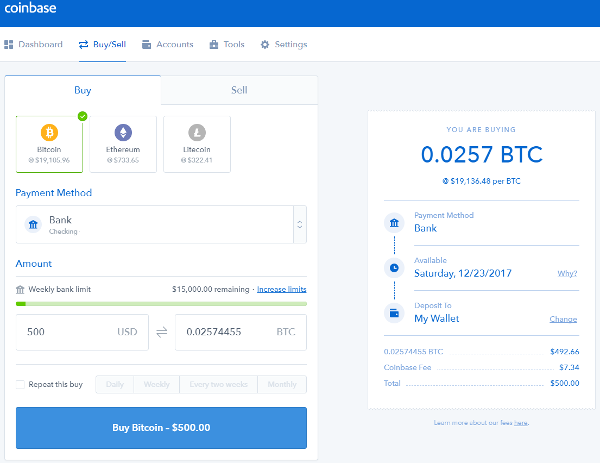Select the Ethereum currency card
This screenshot has width=600, height=463.
123,144
